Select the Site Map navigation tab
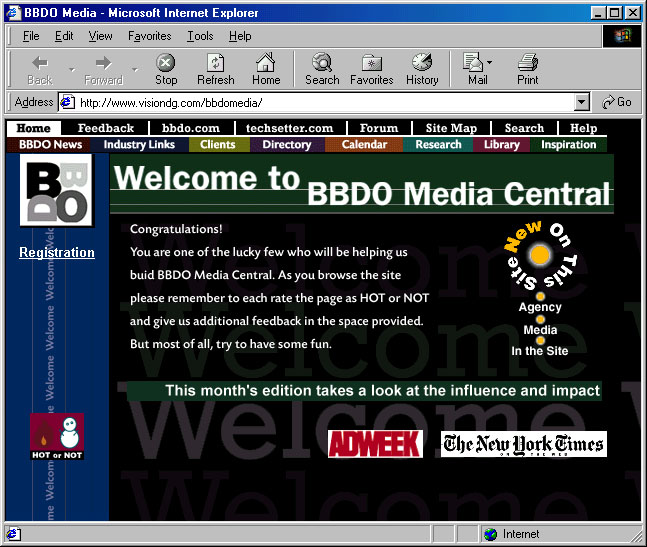 (451, 128)
